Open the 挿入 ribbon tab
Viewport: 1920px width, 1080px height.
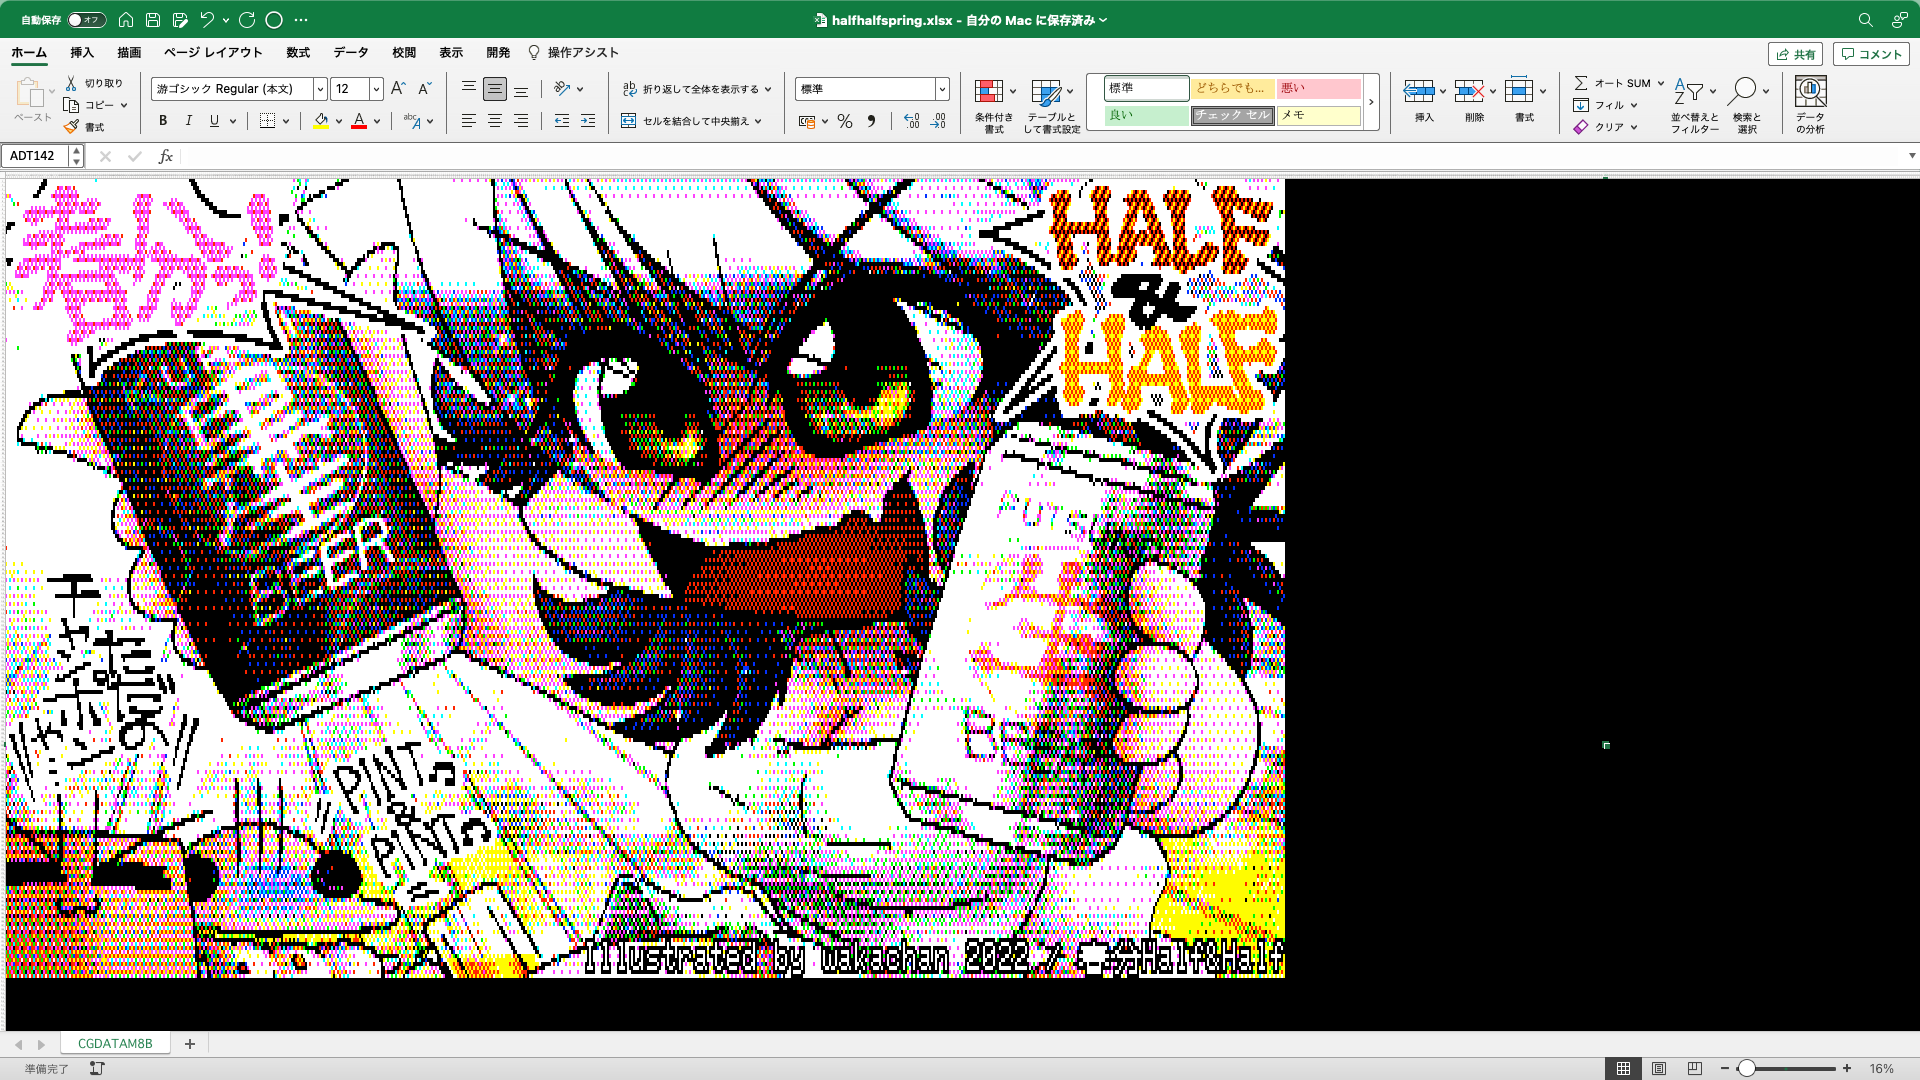click(x=82, y=52)
